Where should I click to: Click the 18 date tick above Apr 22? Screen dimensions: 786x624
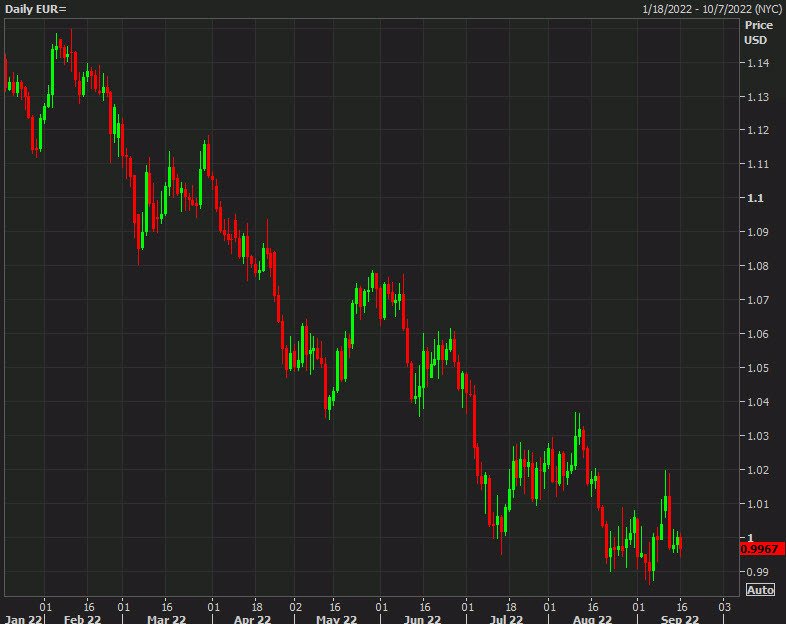[257, 607]
